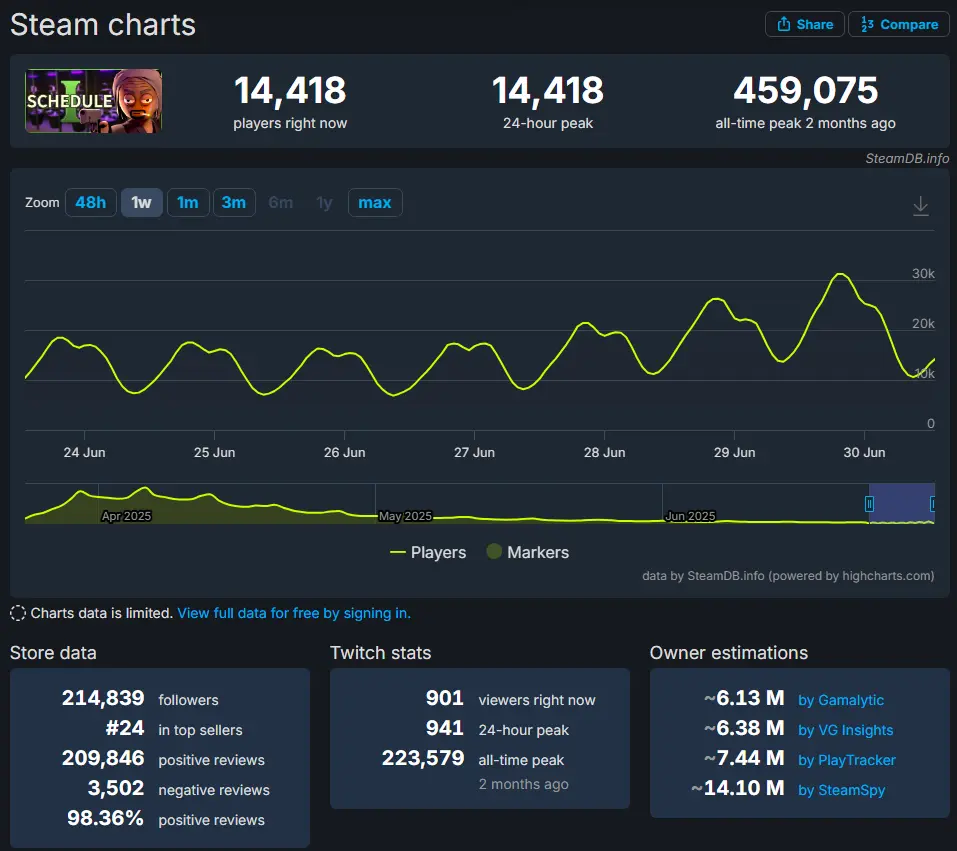This screenshot has width=957, height=851.
Task: Open the Gamalytic owner estimate link
Action: click(x=840, y=700)
